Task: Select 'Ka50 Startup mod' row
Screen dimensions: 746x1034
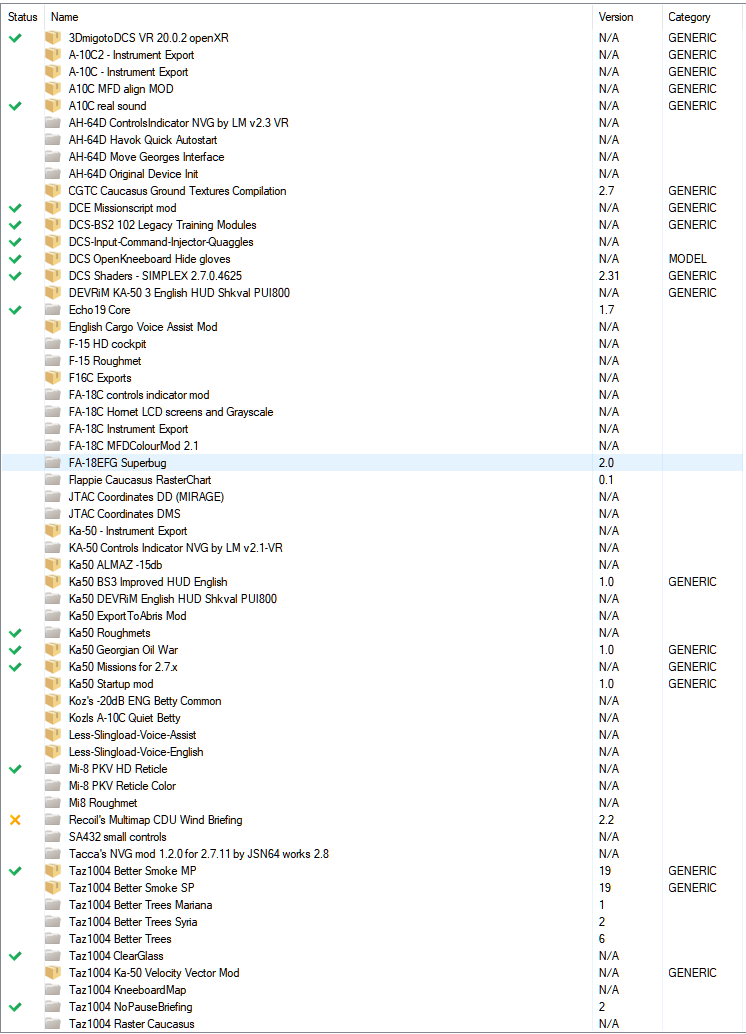Action: pos(373,684)
